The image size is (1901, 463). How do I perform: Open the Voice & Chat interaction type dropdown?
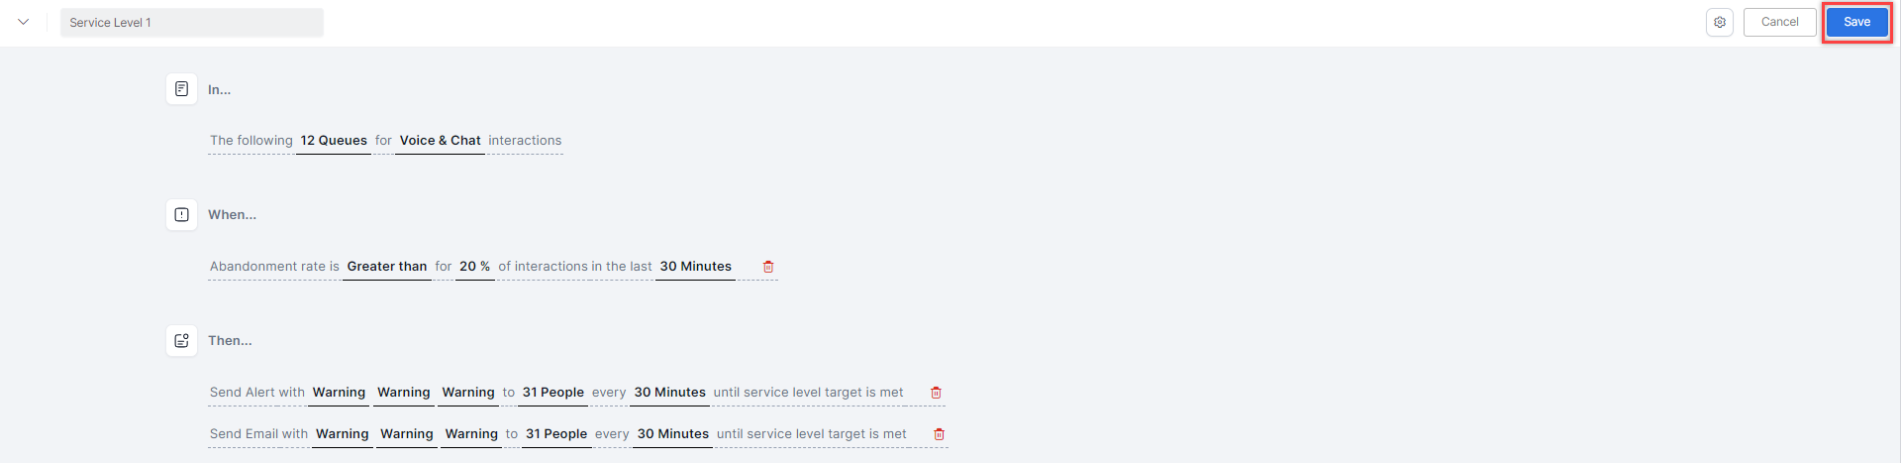coord(440,141)
